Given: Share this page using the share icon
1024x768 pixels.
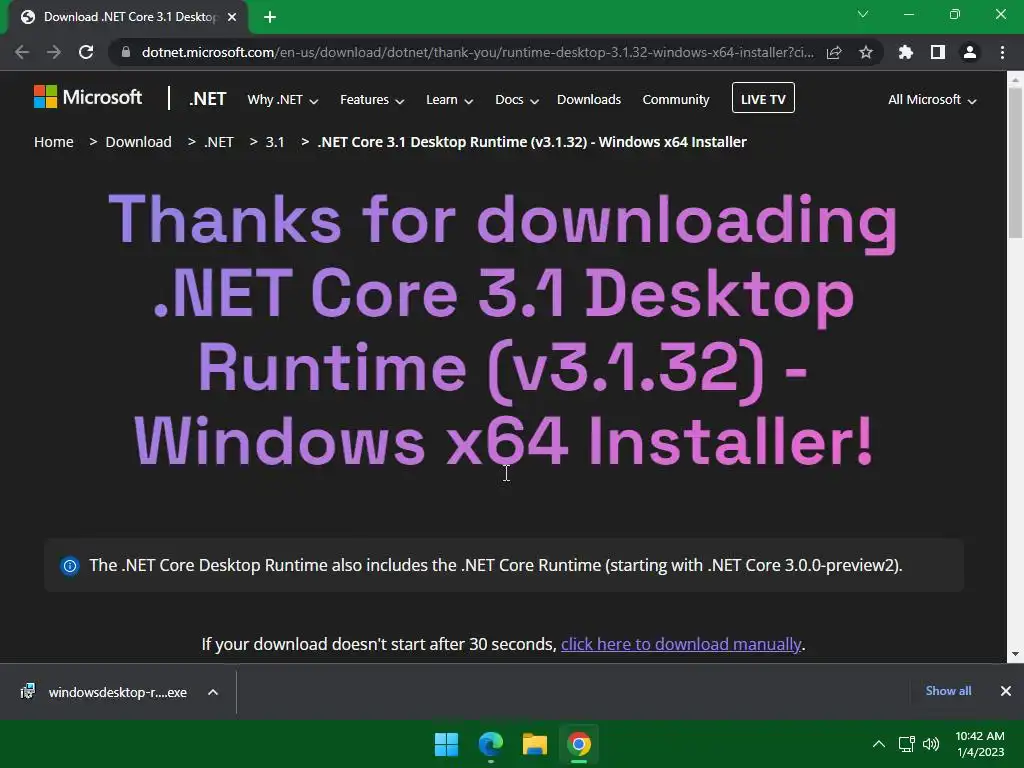Looking at the screenshot, I should pyautogui.click(x=834, y=52).
